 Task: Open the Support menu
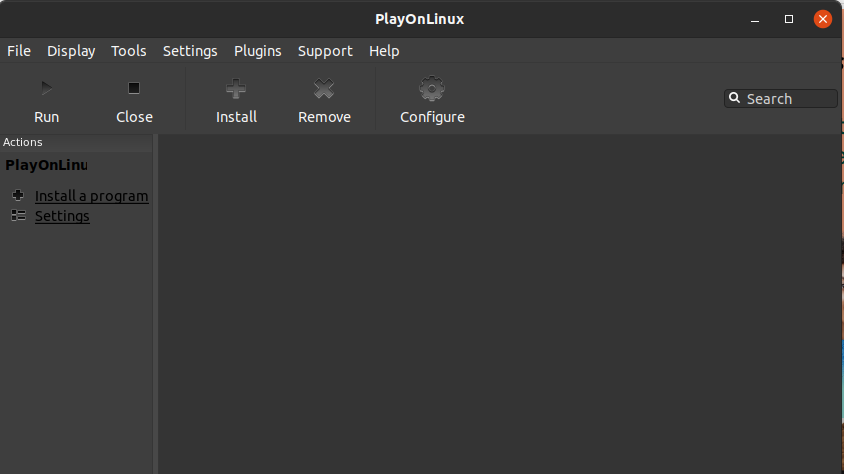325,51
